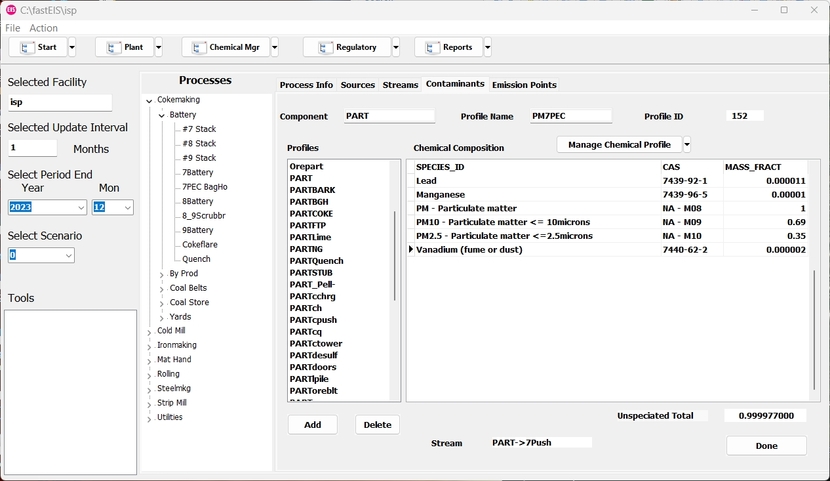Image resolution: width=830 pixels, height=481 pixels.
Task: Click the Add profile button
Action: click(x=312, y=425)
